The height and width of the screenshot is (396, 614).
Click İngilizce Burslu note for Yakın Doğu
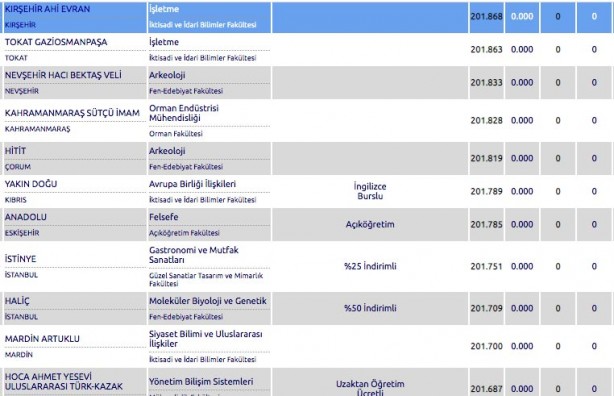tap(370, 191)
